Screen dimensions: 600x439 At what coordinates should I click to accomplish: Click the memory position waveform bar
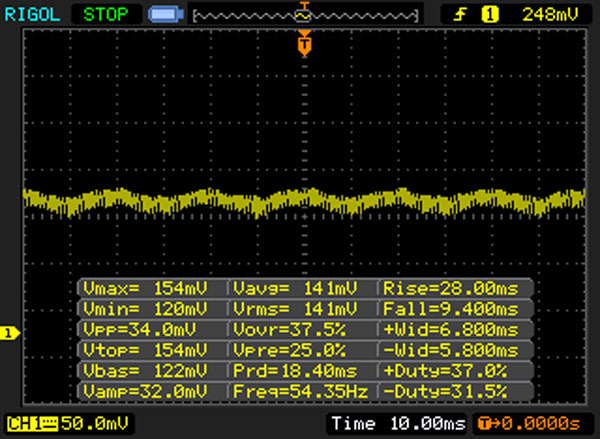(x=305, y=16)
